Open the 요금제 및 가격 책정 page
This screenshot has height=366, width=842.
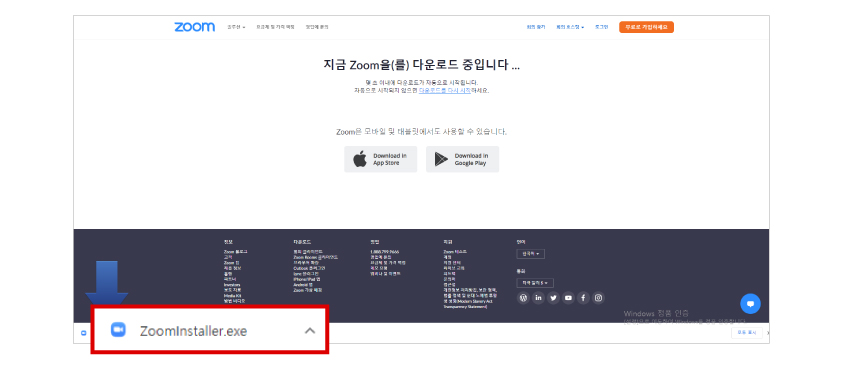(x=275, y=27)
